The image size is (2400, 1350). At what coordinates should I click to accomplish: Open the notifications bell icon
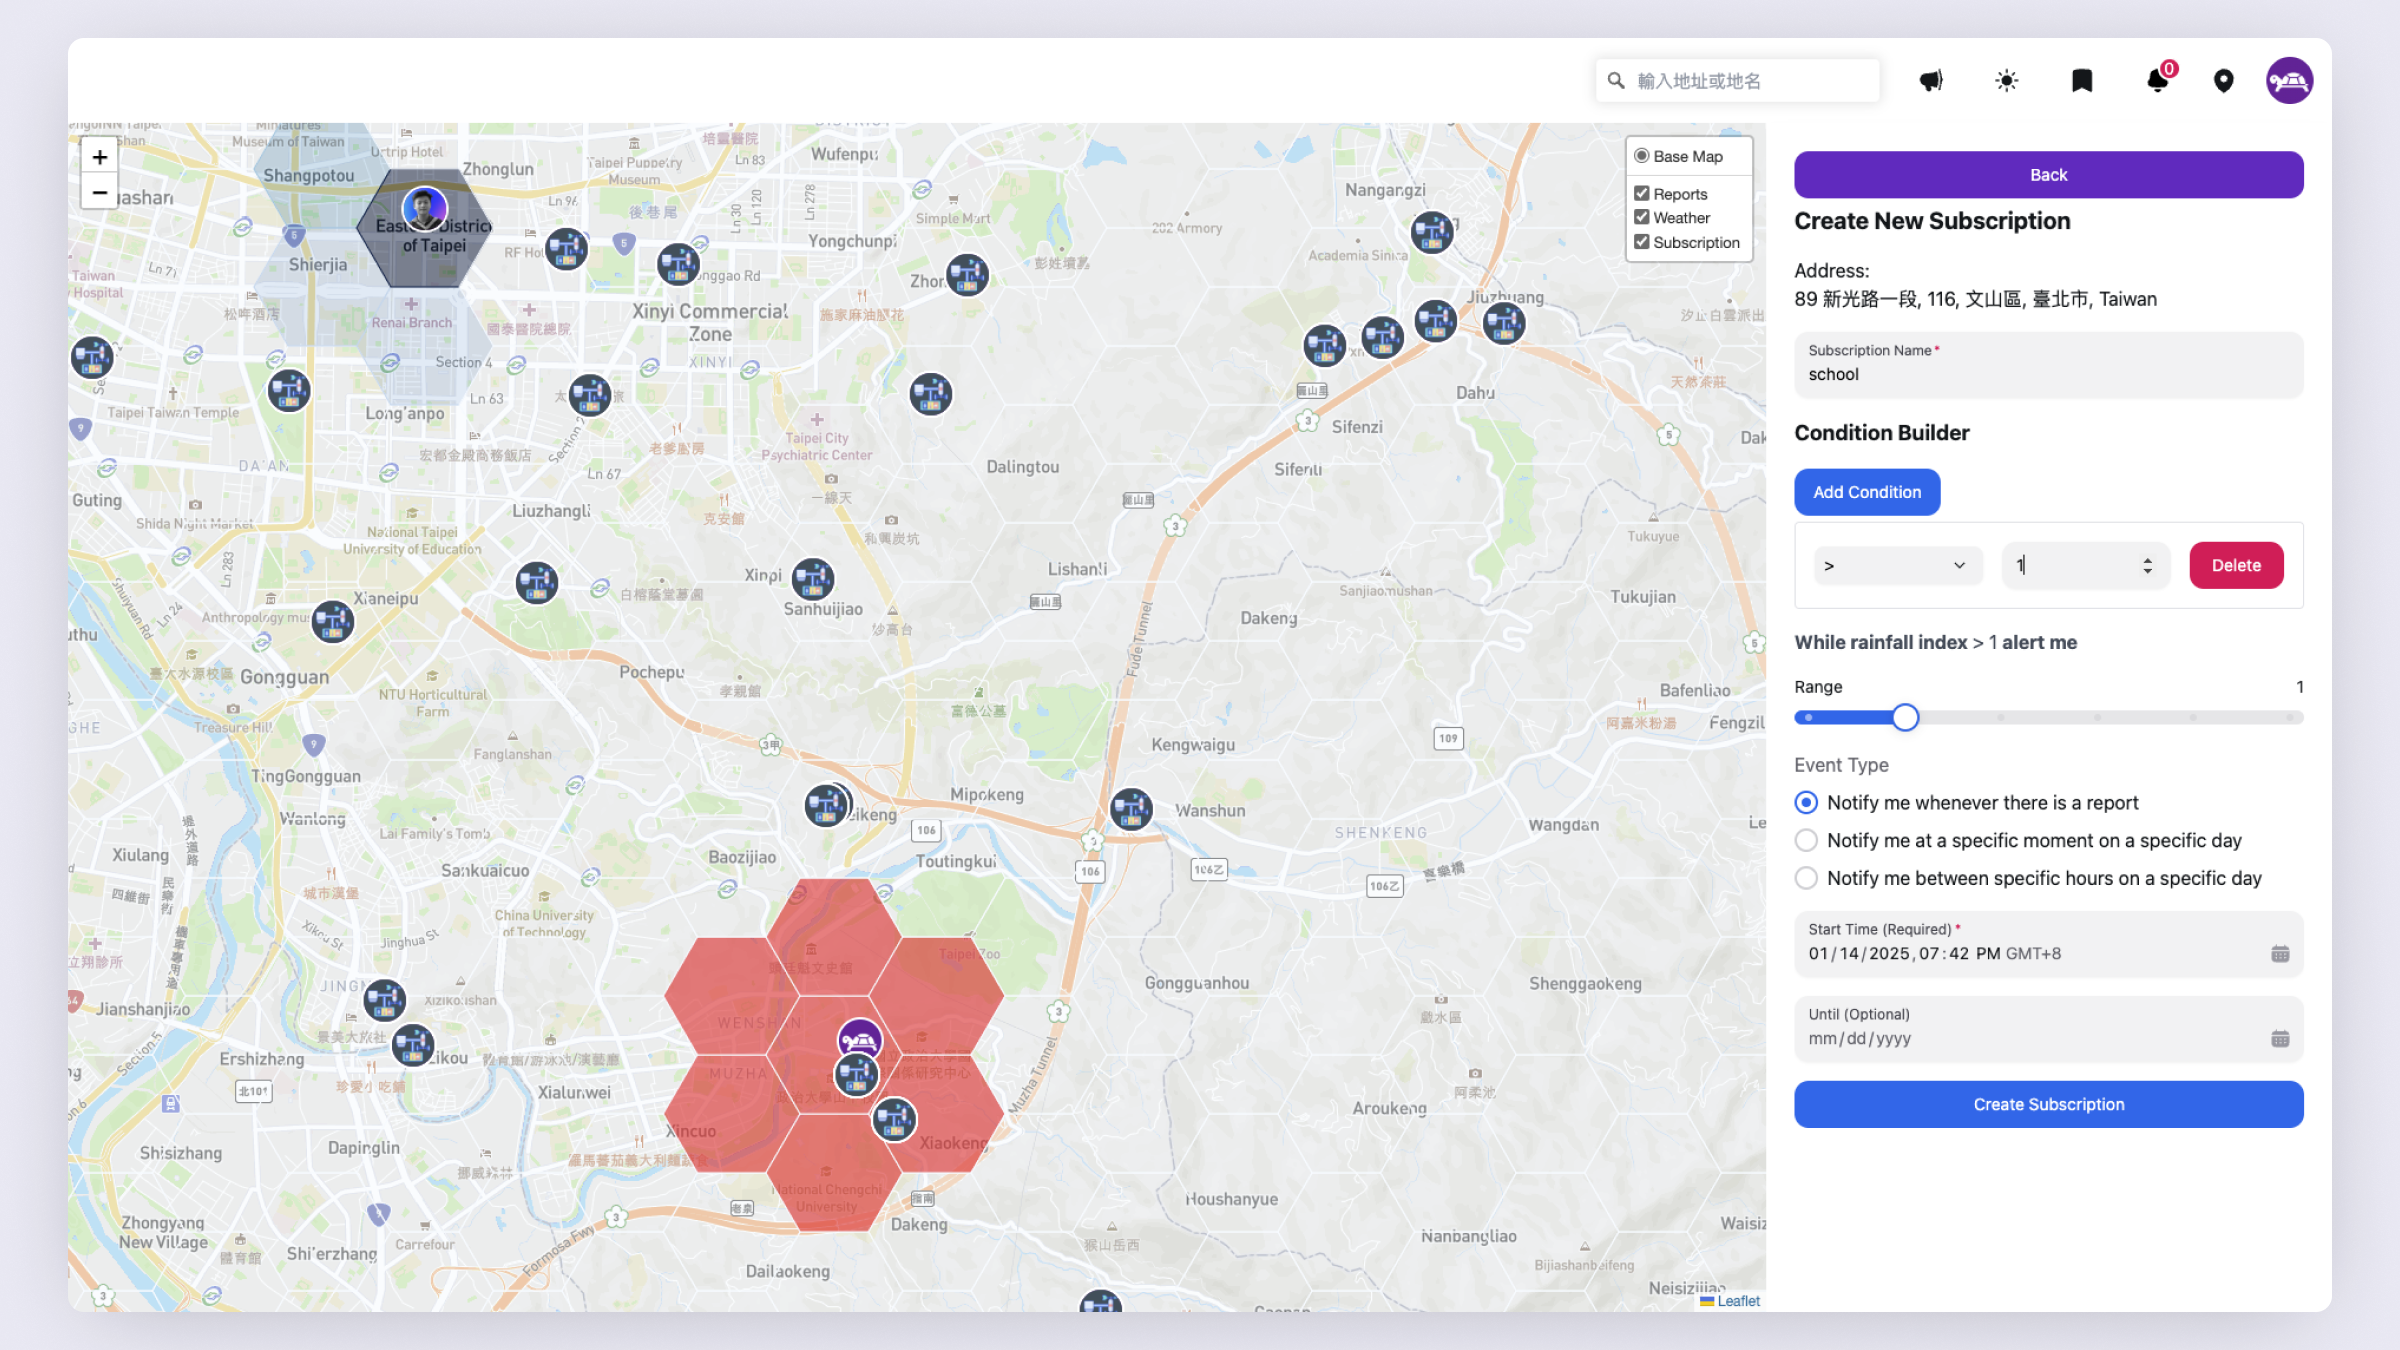coord(2157,81)
